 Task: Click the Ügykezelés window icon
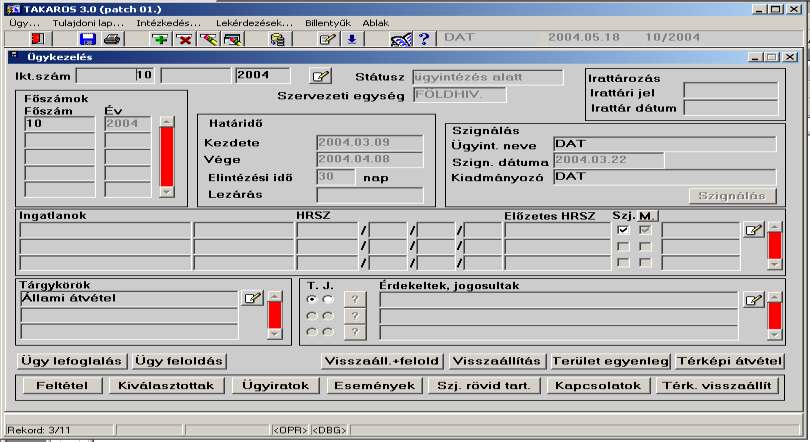14,56
